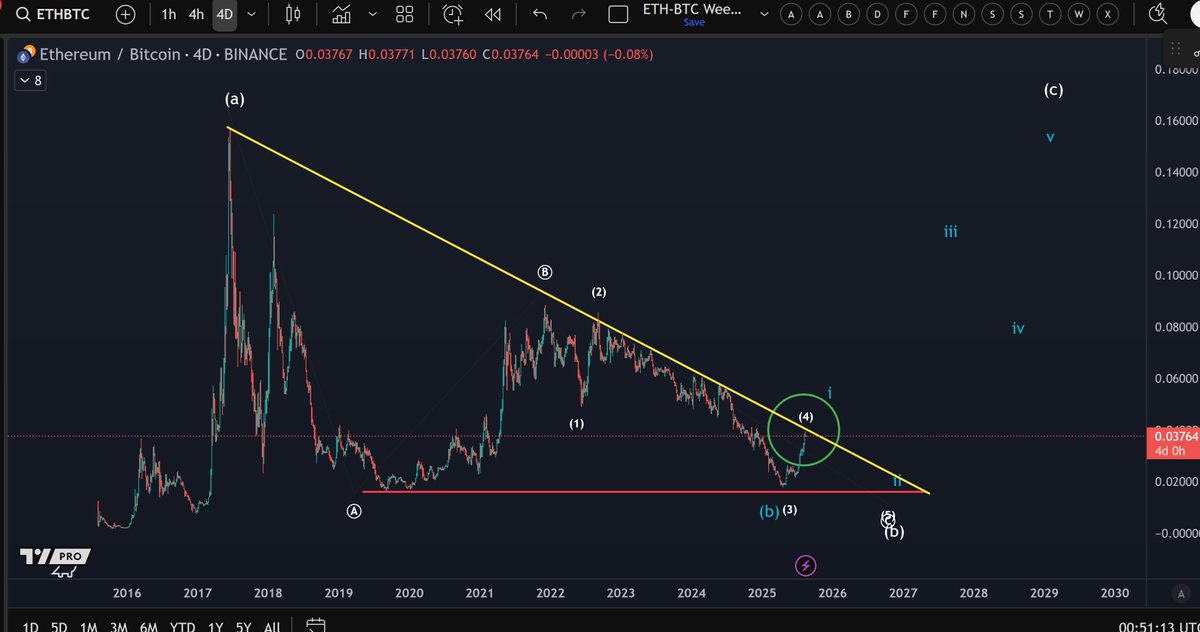Click the Save link under layout name
1200x632 pixels.
(x=694, y=23)
